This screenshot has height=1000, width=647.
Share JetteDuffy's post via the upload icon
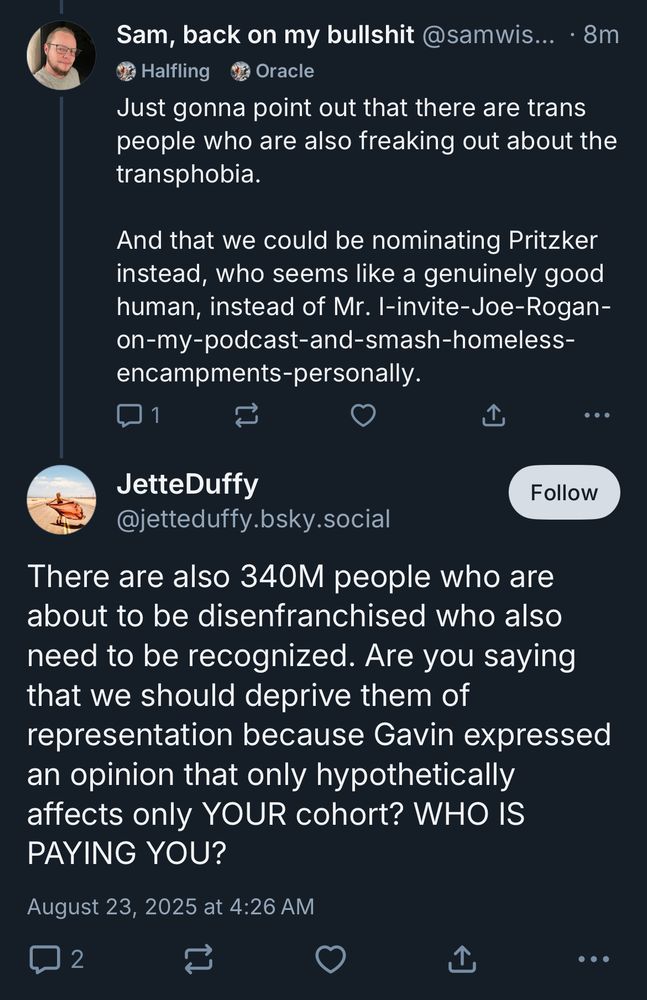point(463,959)
